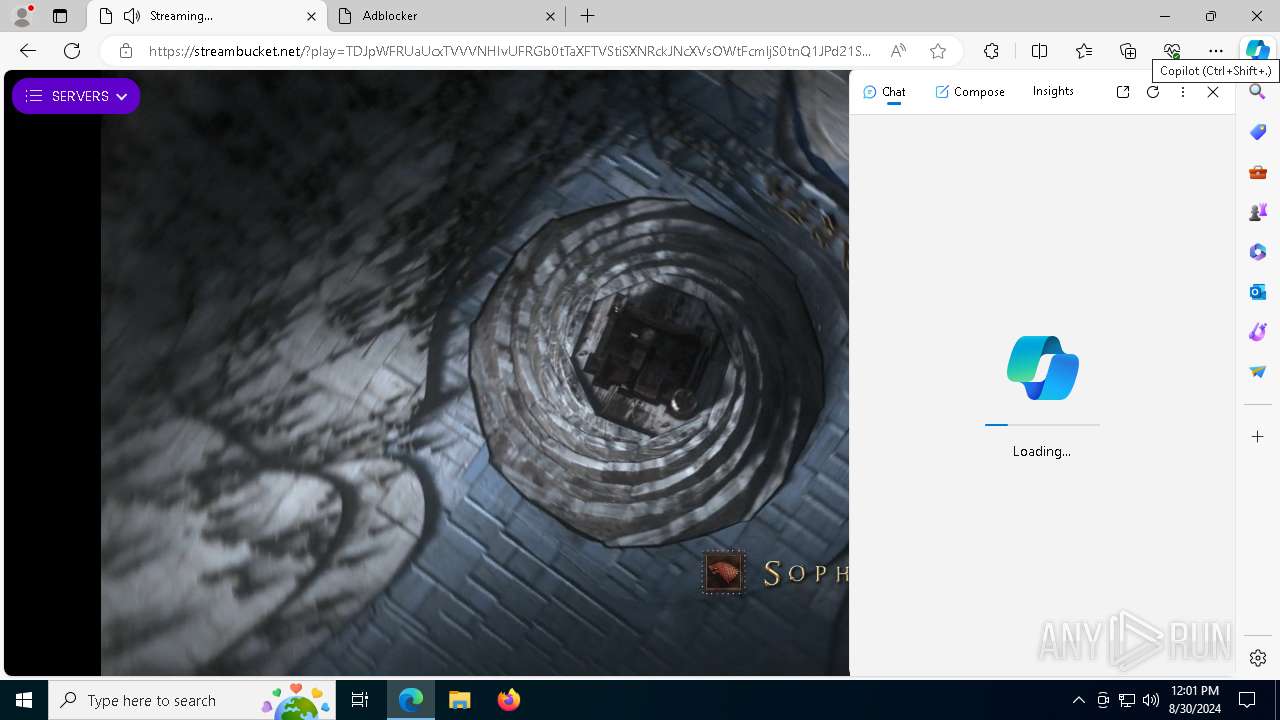The height and width of the screenshot is (720, 1280).
Task: Open a new browser tab
Action: click(588, 16)
